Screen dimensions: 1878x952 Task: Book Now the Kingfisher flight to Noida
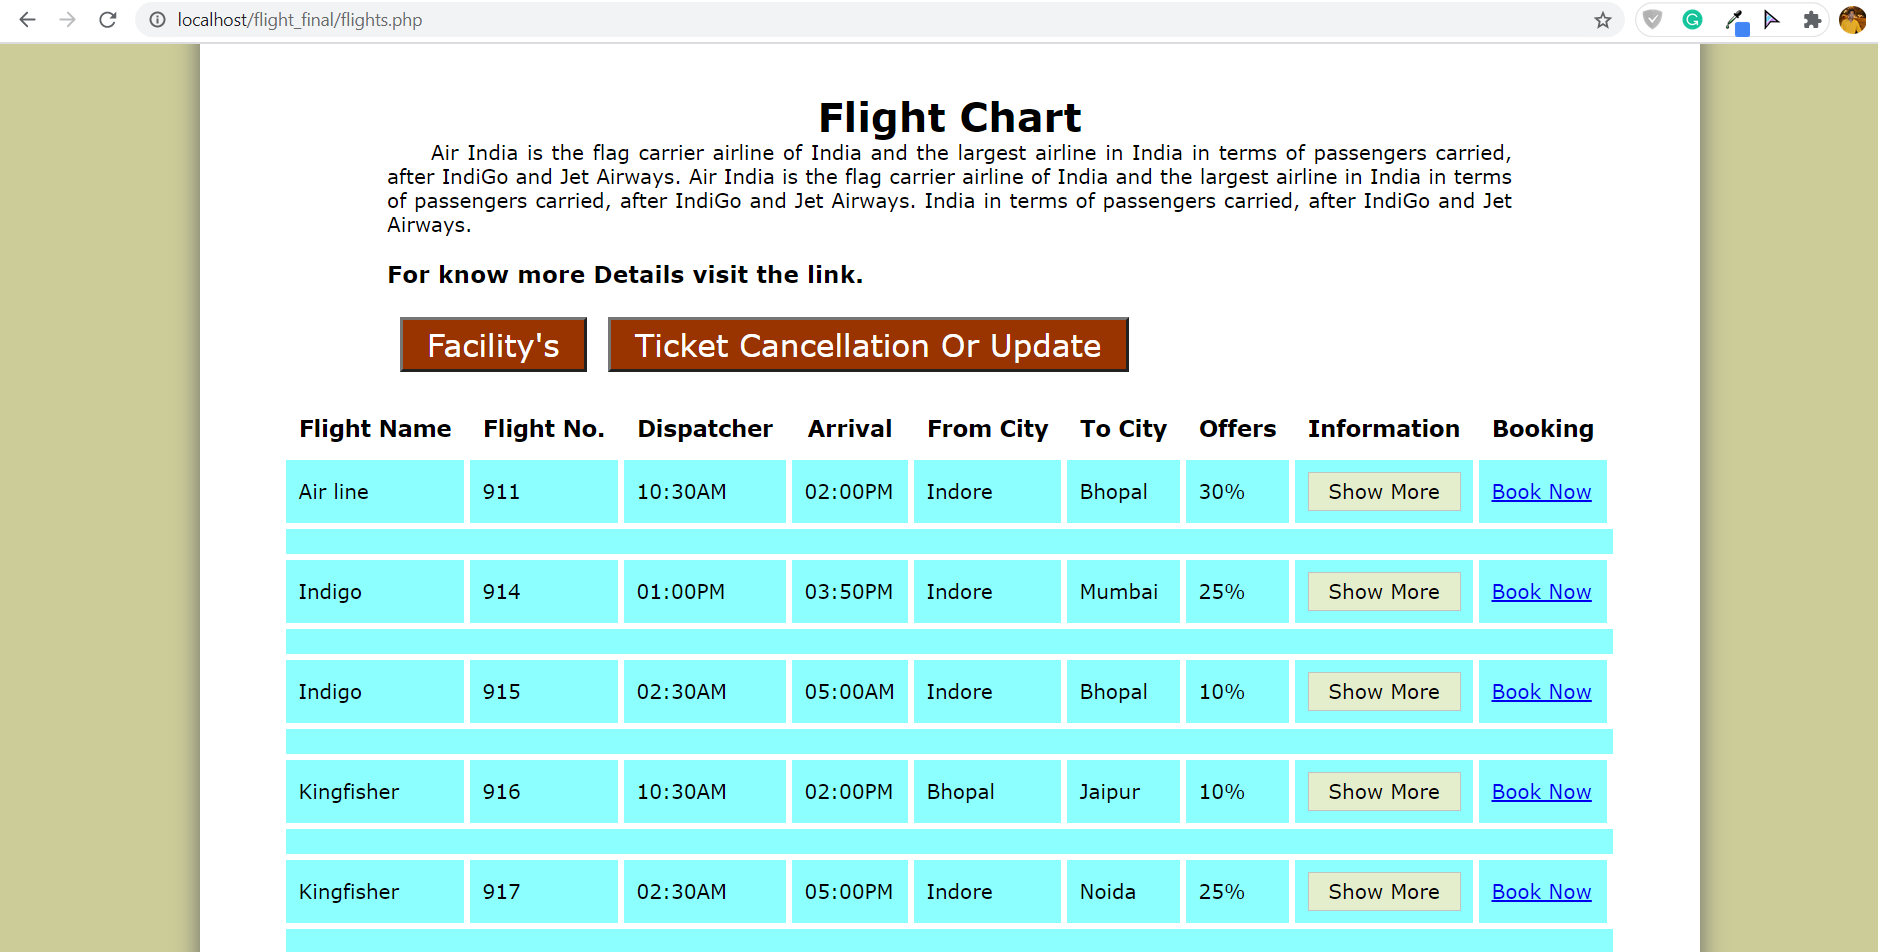(1541, 891)
